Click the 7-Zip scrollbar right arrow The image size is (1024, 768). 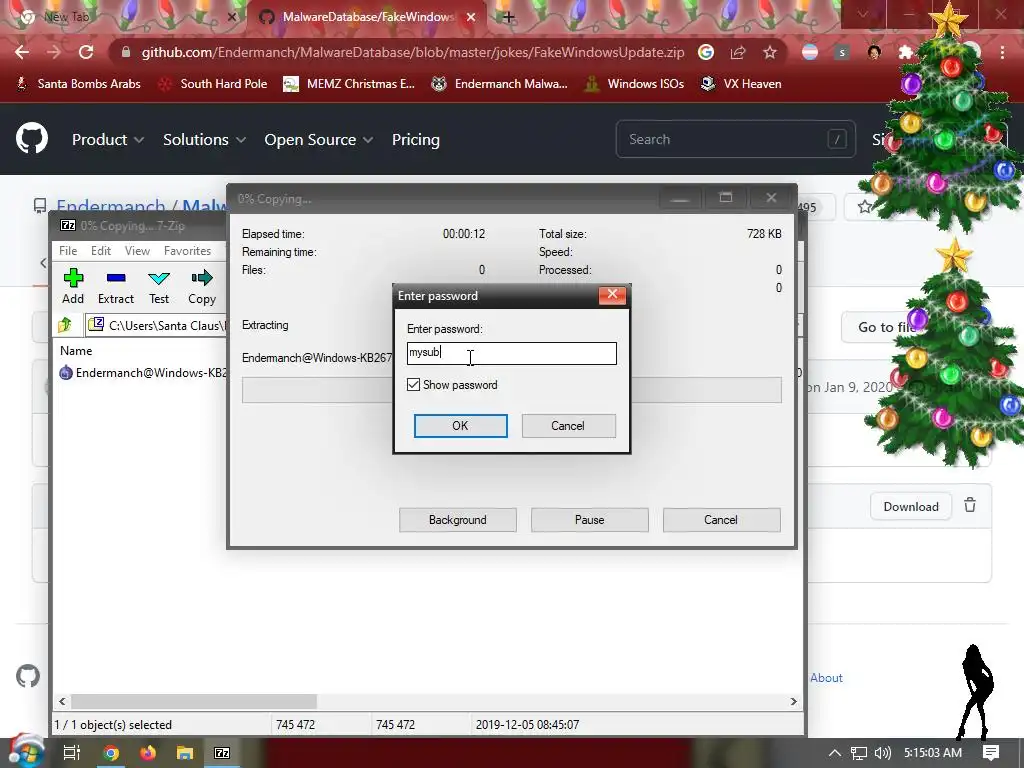pyautogui.click(x=793, y=701)
